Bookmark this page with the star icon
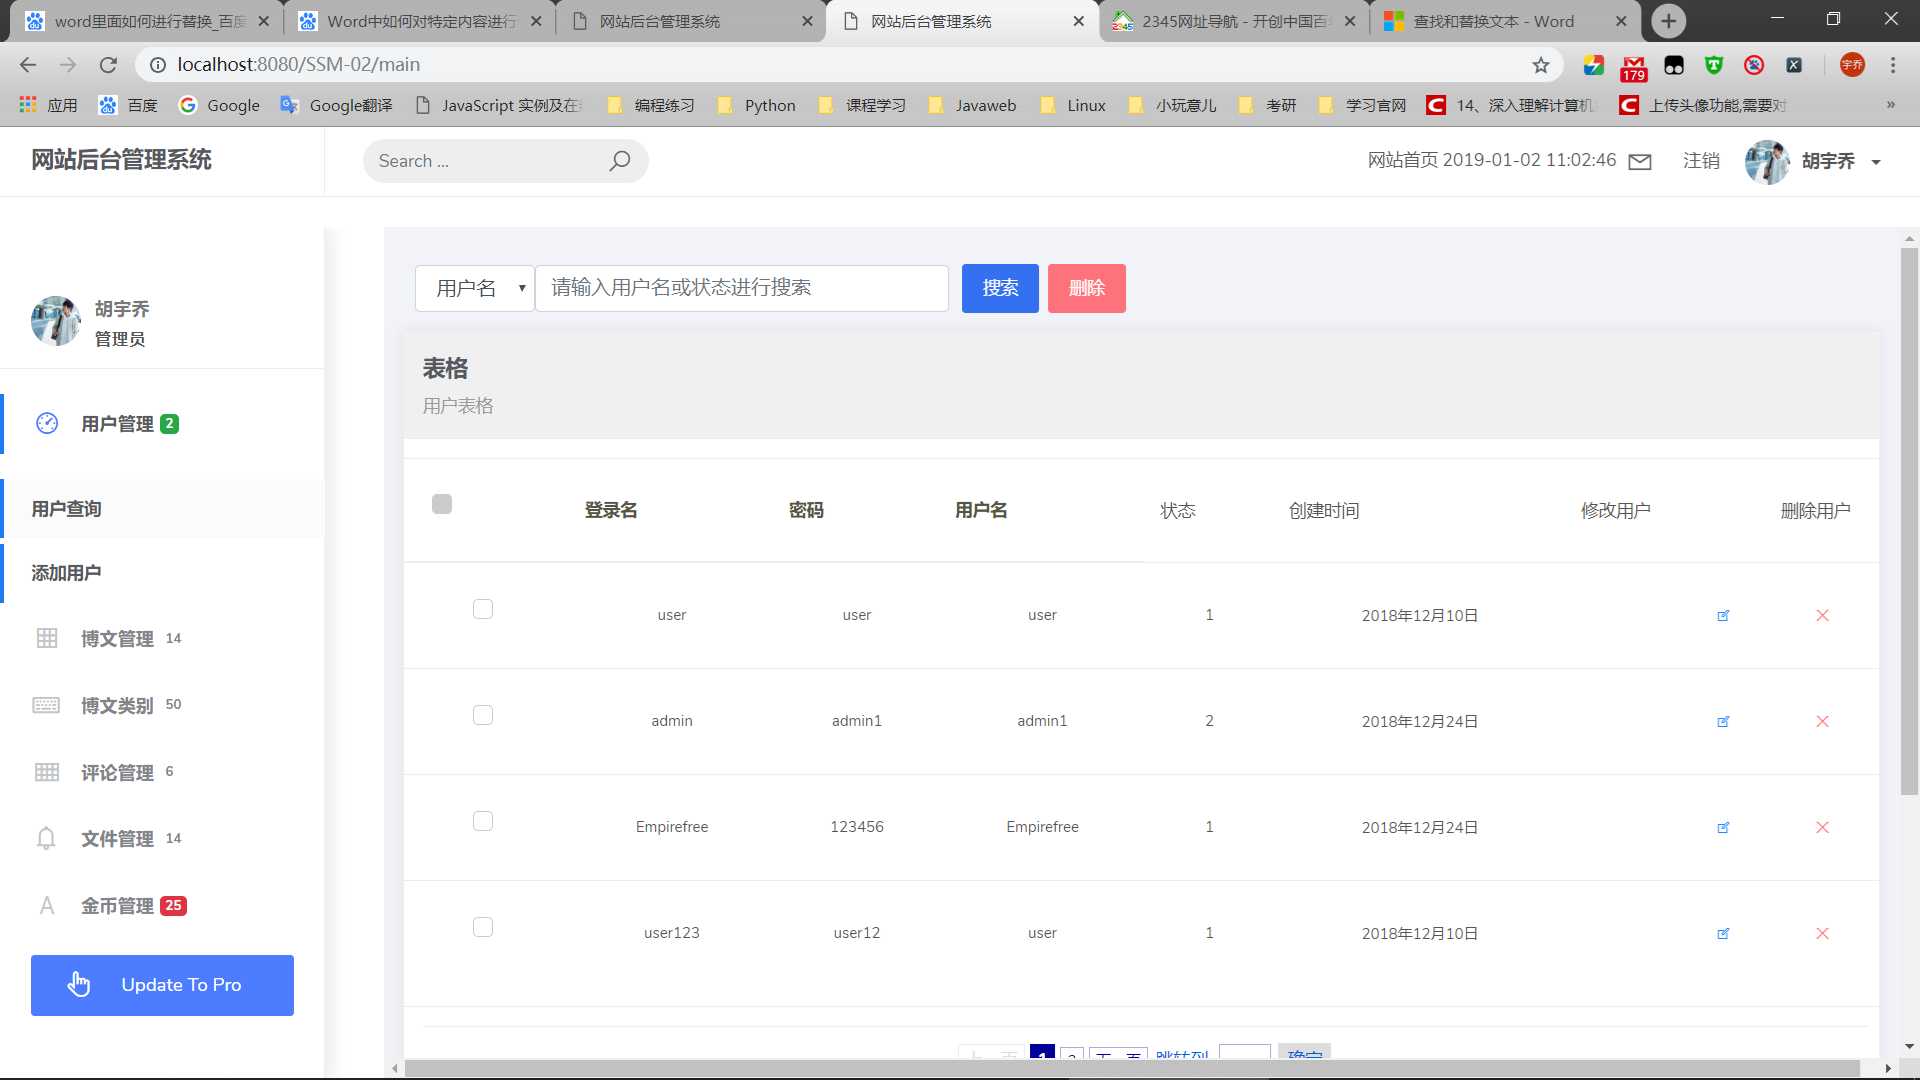The image size is (1920, 1080). click(1541, 65)
